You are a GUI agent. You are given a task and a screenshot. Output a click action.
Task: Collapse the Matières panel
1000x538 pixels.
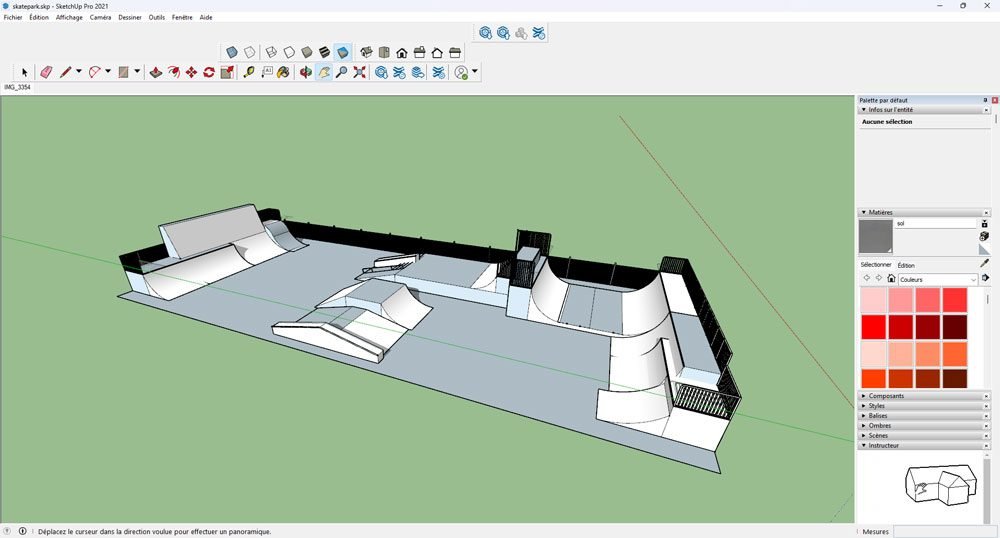click(923, 212)
